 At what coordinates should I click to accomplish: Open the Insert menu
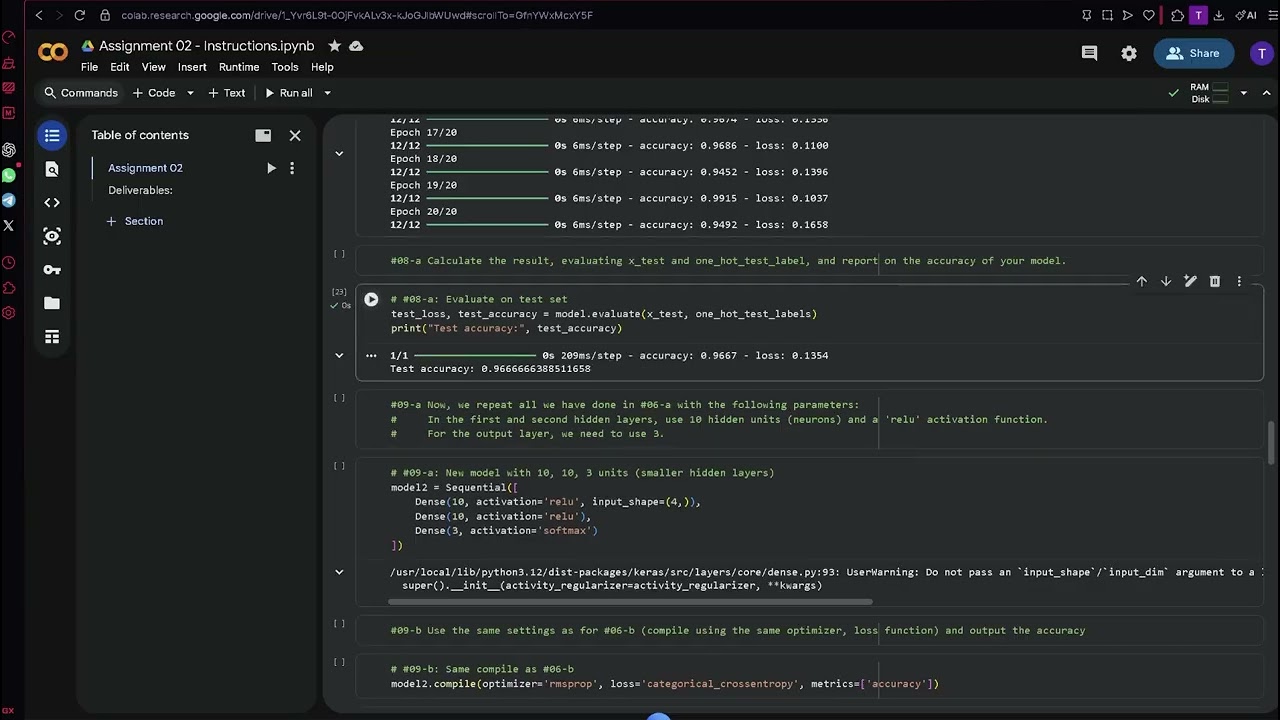(192, 67)
